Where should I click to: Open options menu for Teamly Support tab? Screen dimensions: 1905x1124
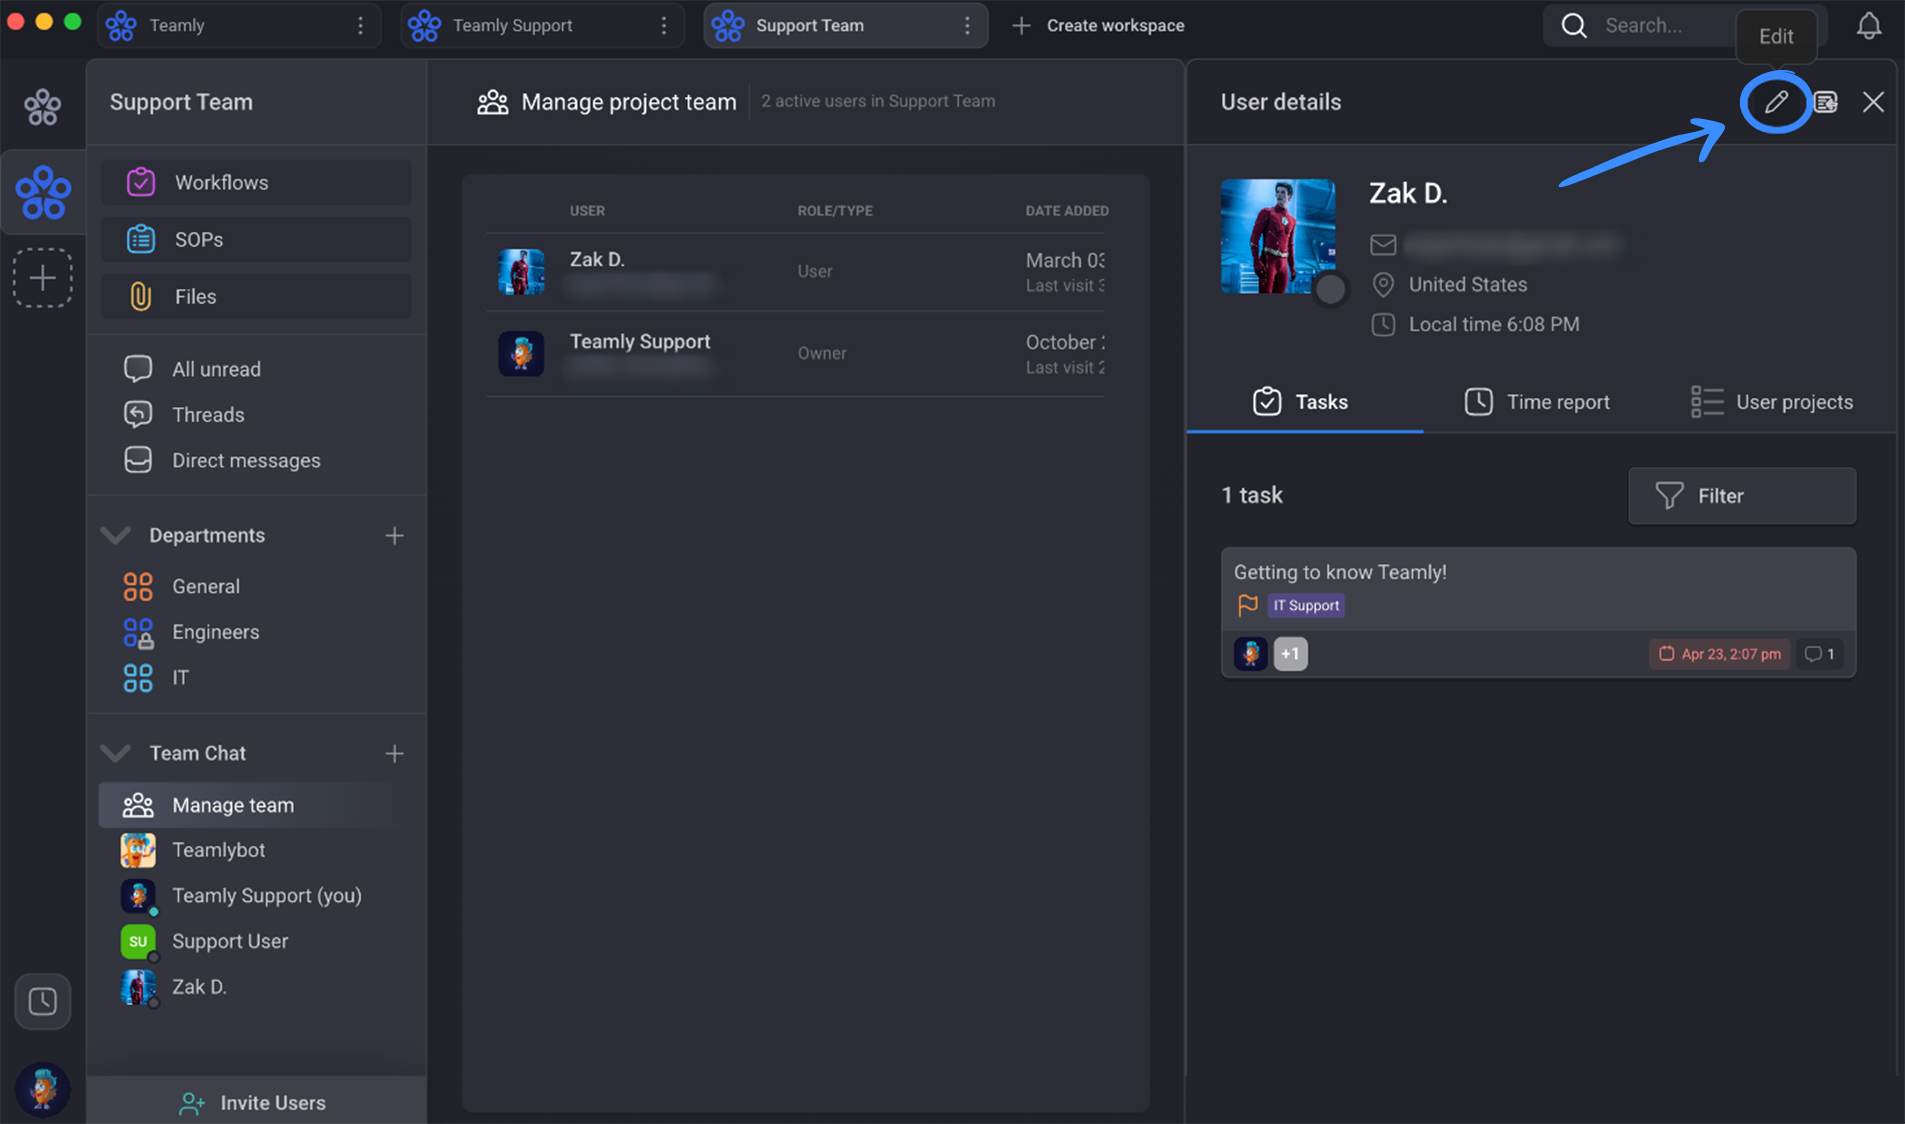664,26
